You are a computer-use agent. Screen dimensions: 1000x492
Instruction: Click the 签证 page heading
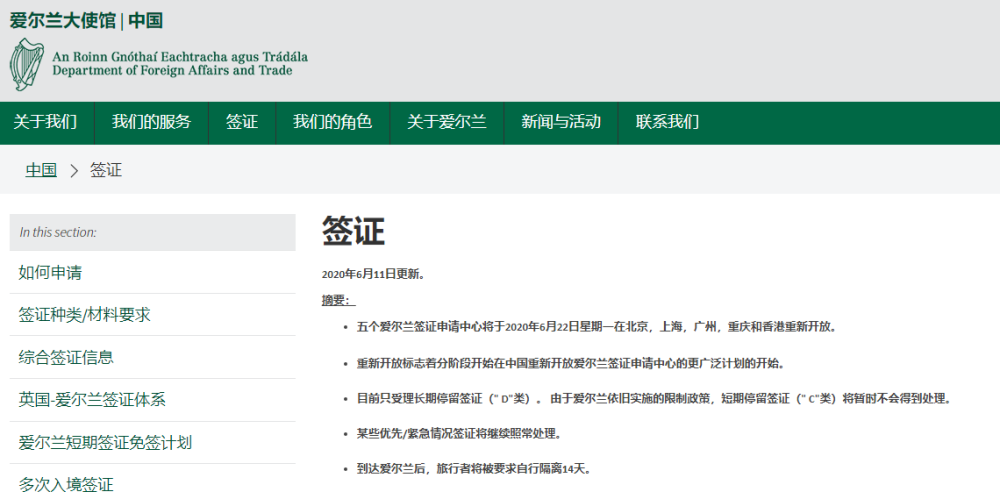353,232
